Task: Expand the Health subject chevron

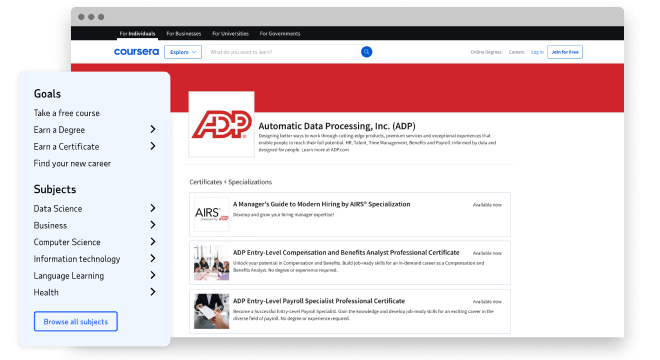Action: point(153,292)
